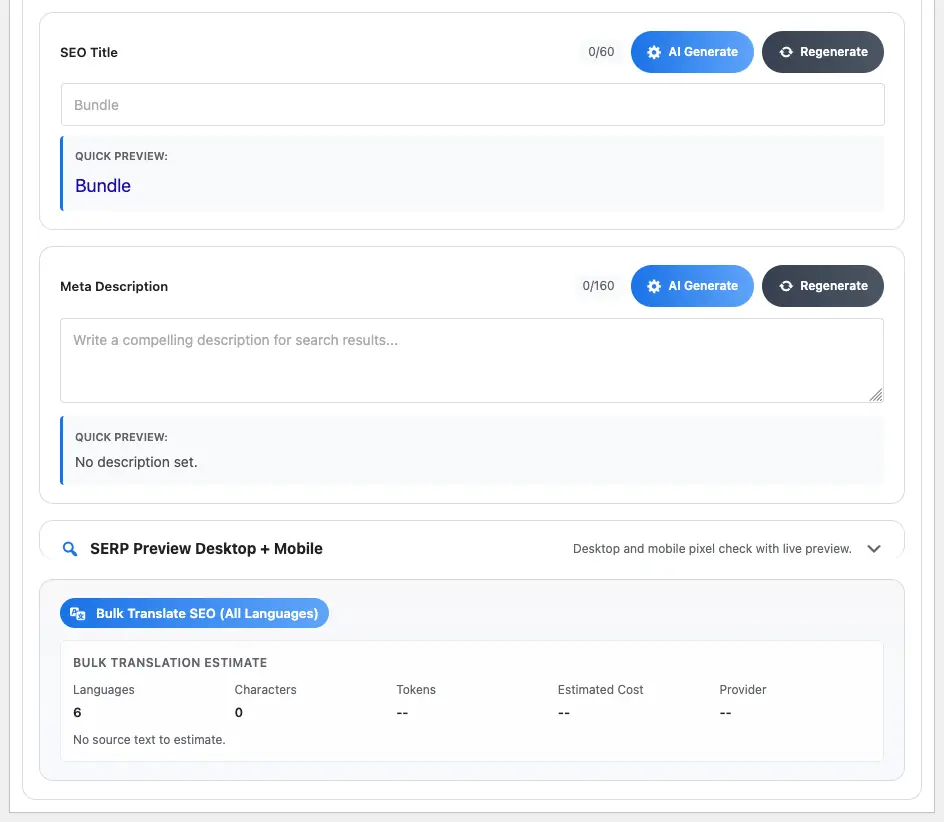The width and height of the screenshot is (944, 822).
Task: Click the SEO Title label
Action: click(x=89, y=52)
